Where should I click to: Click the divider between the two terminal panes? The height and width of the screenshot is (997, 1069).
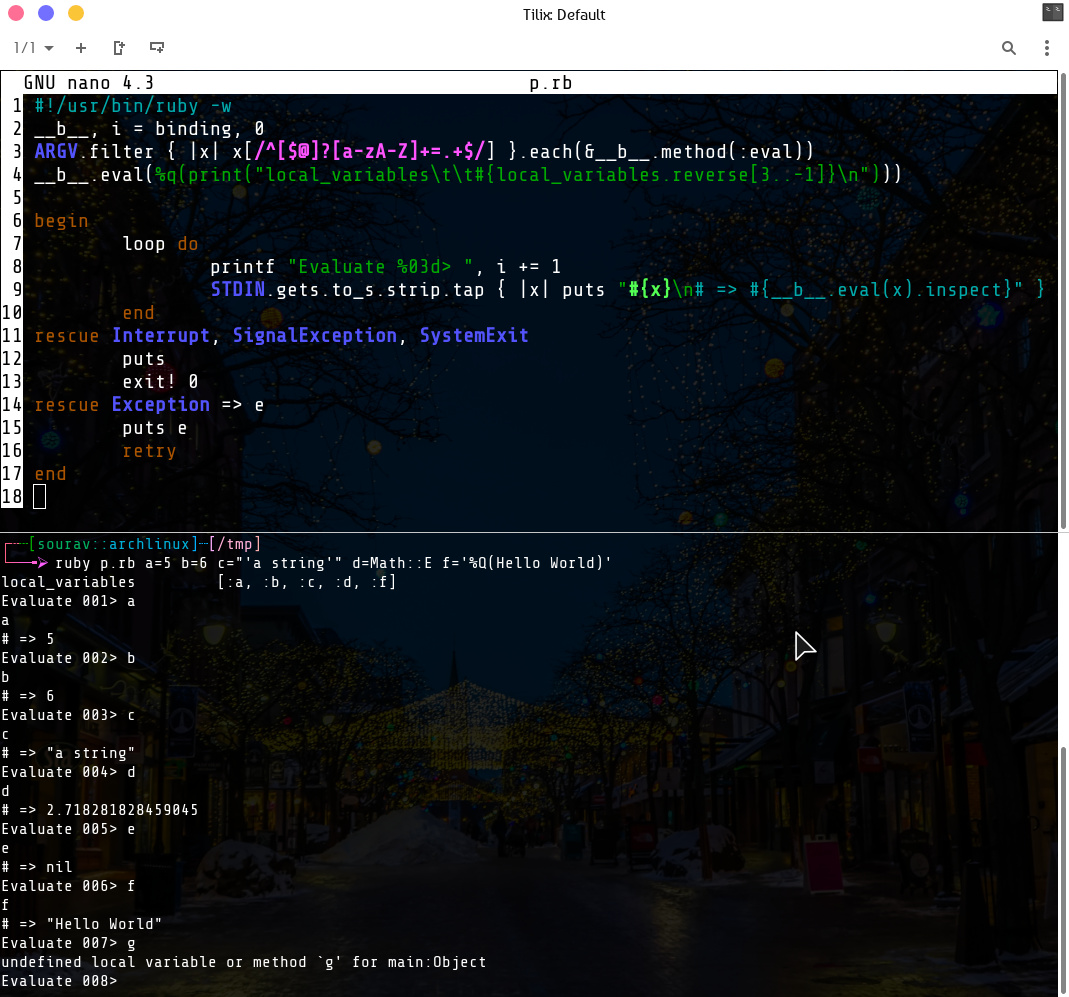pos(530,533)
